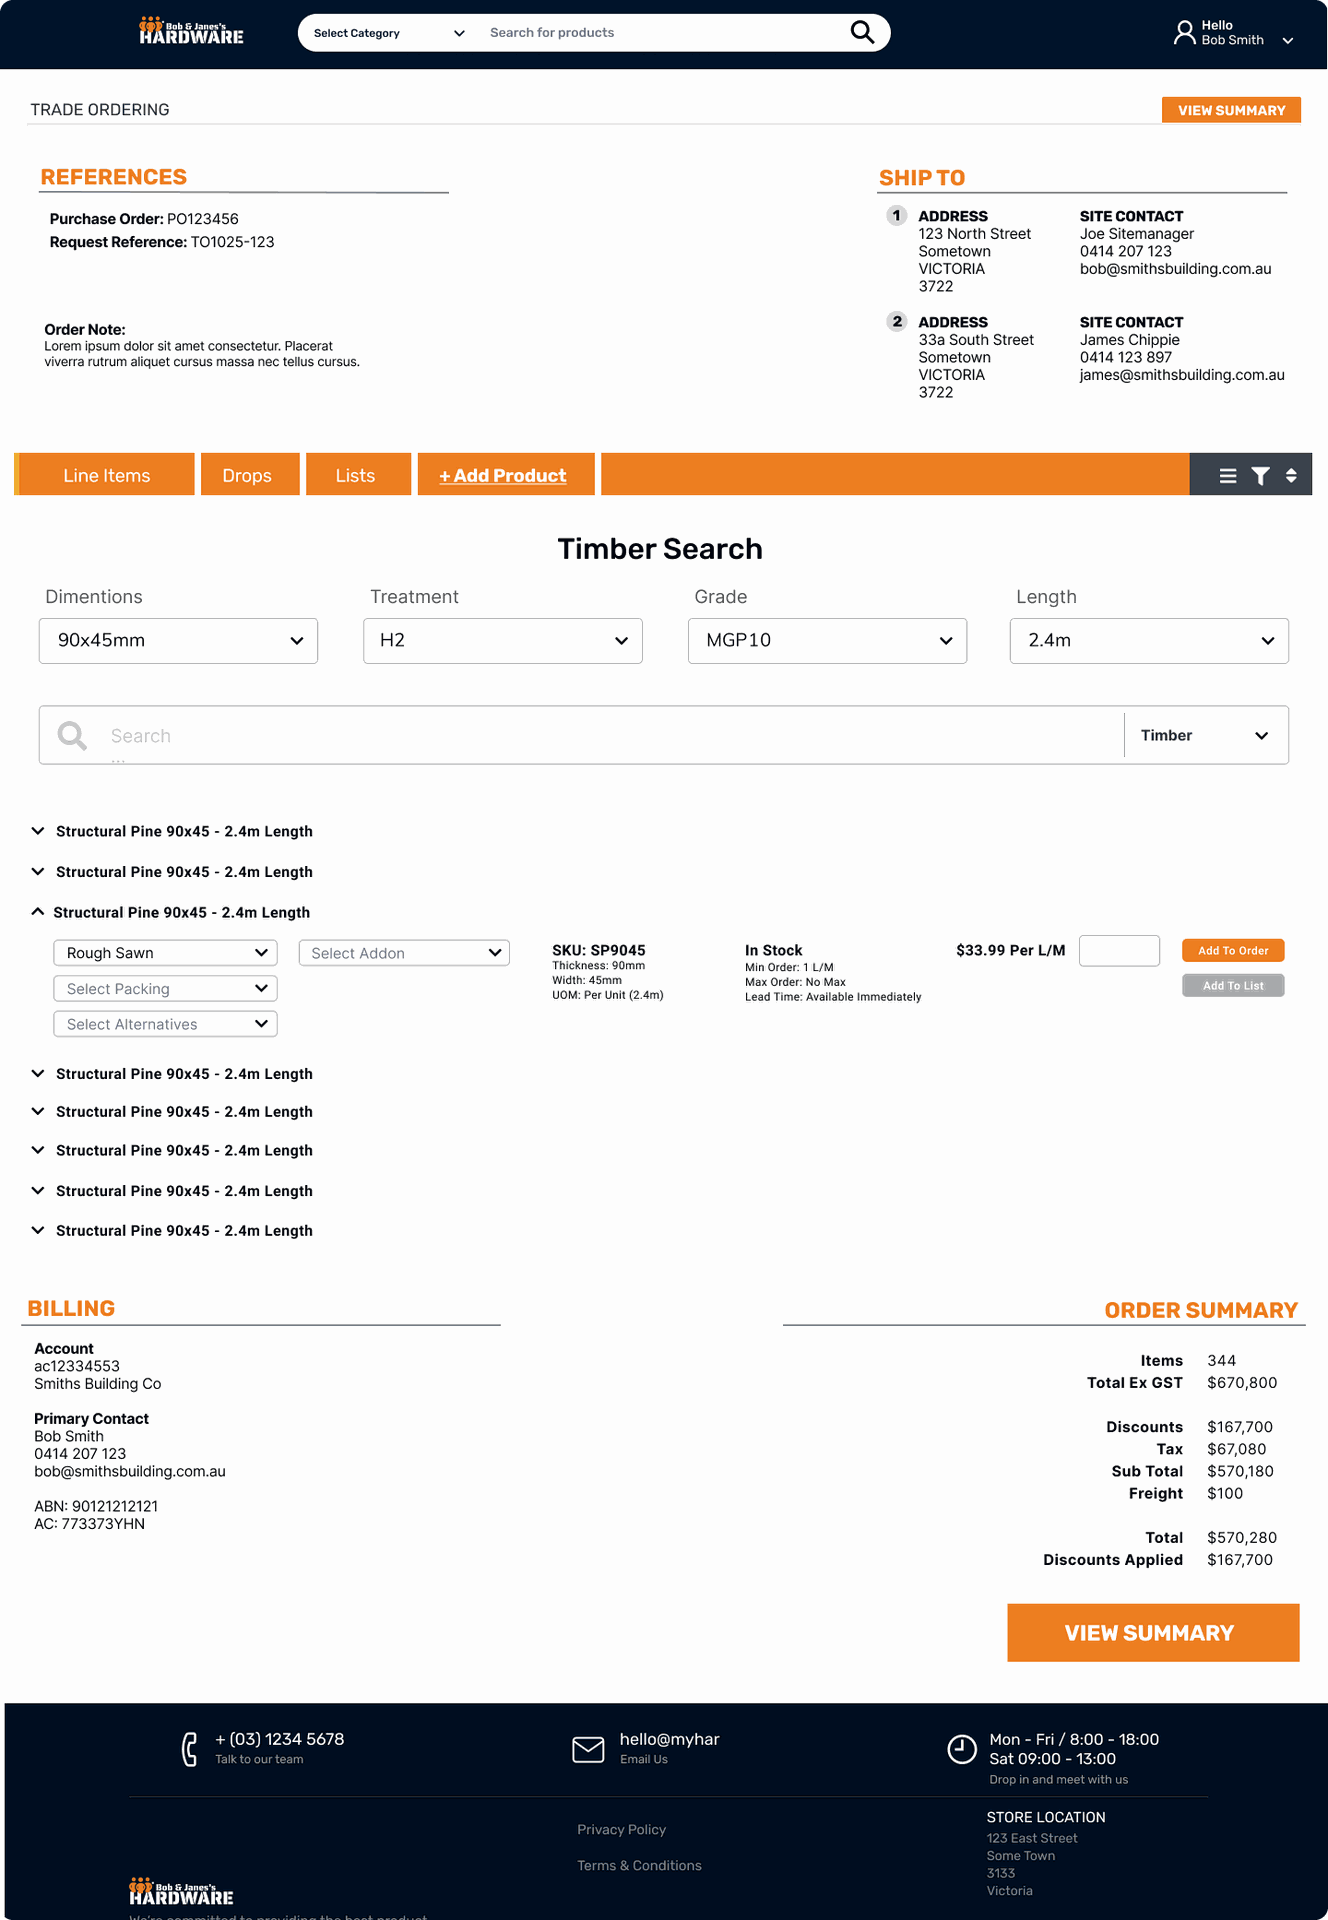
Task: Click the email envelope icon in footer
Action: click(x=588, y=1749)
